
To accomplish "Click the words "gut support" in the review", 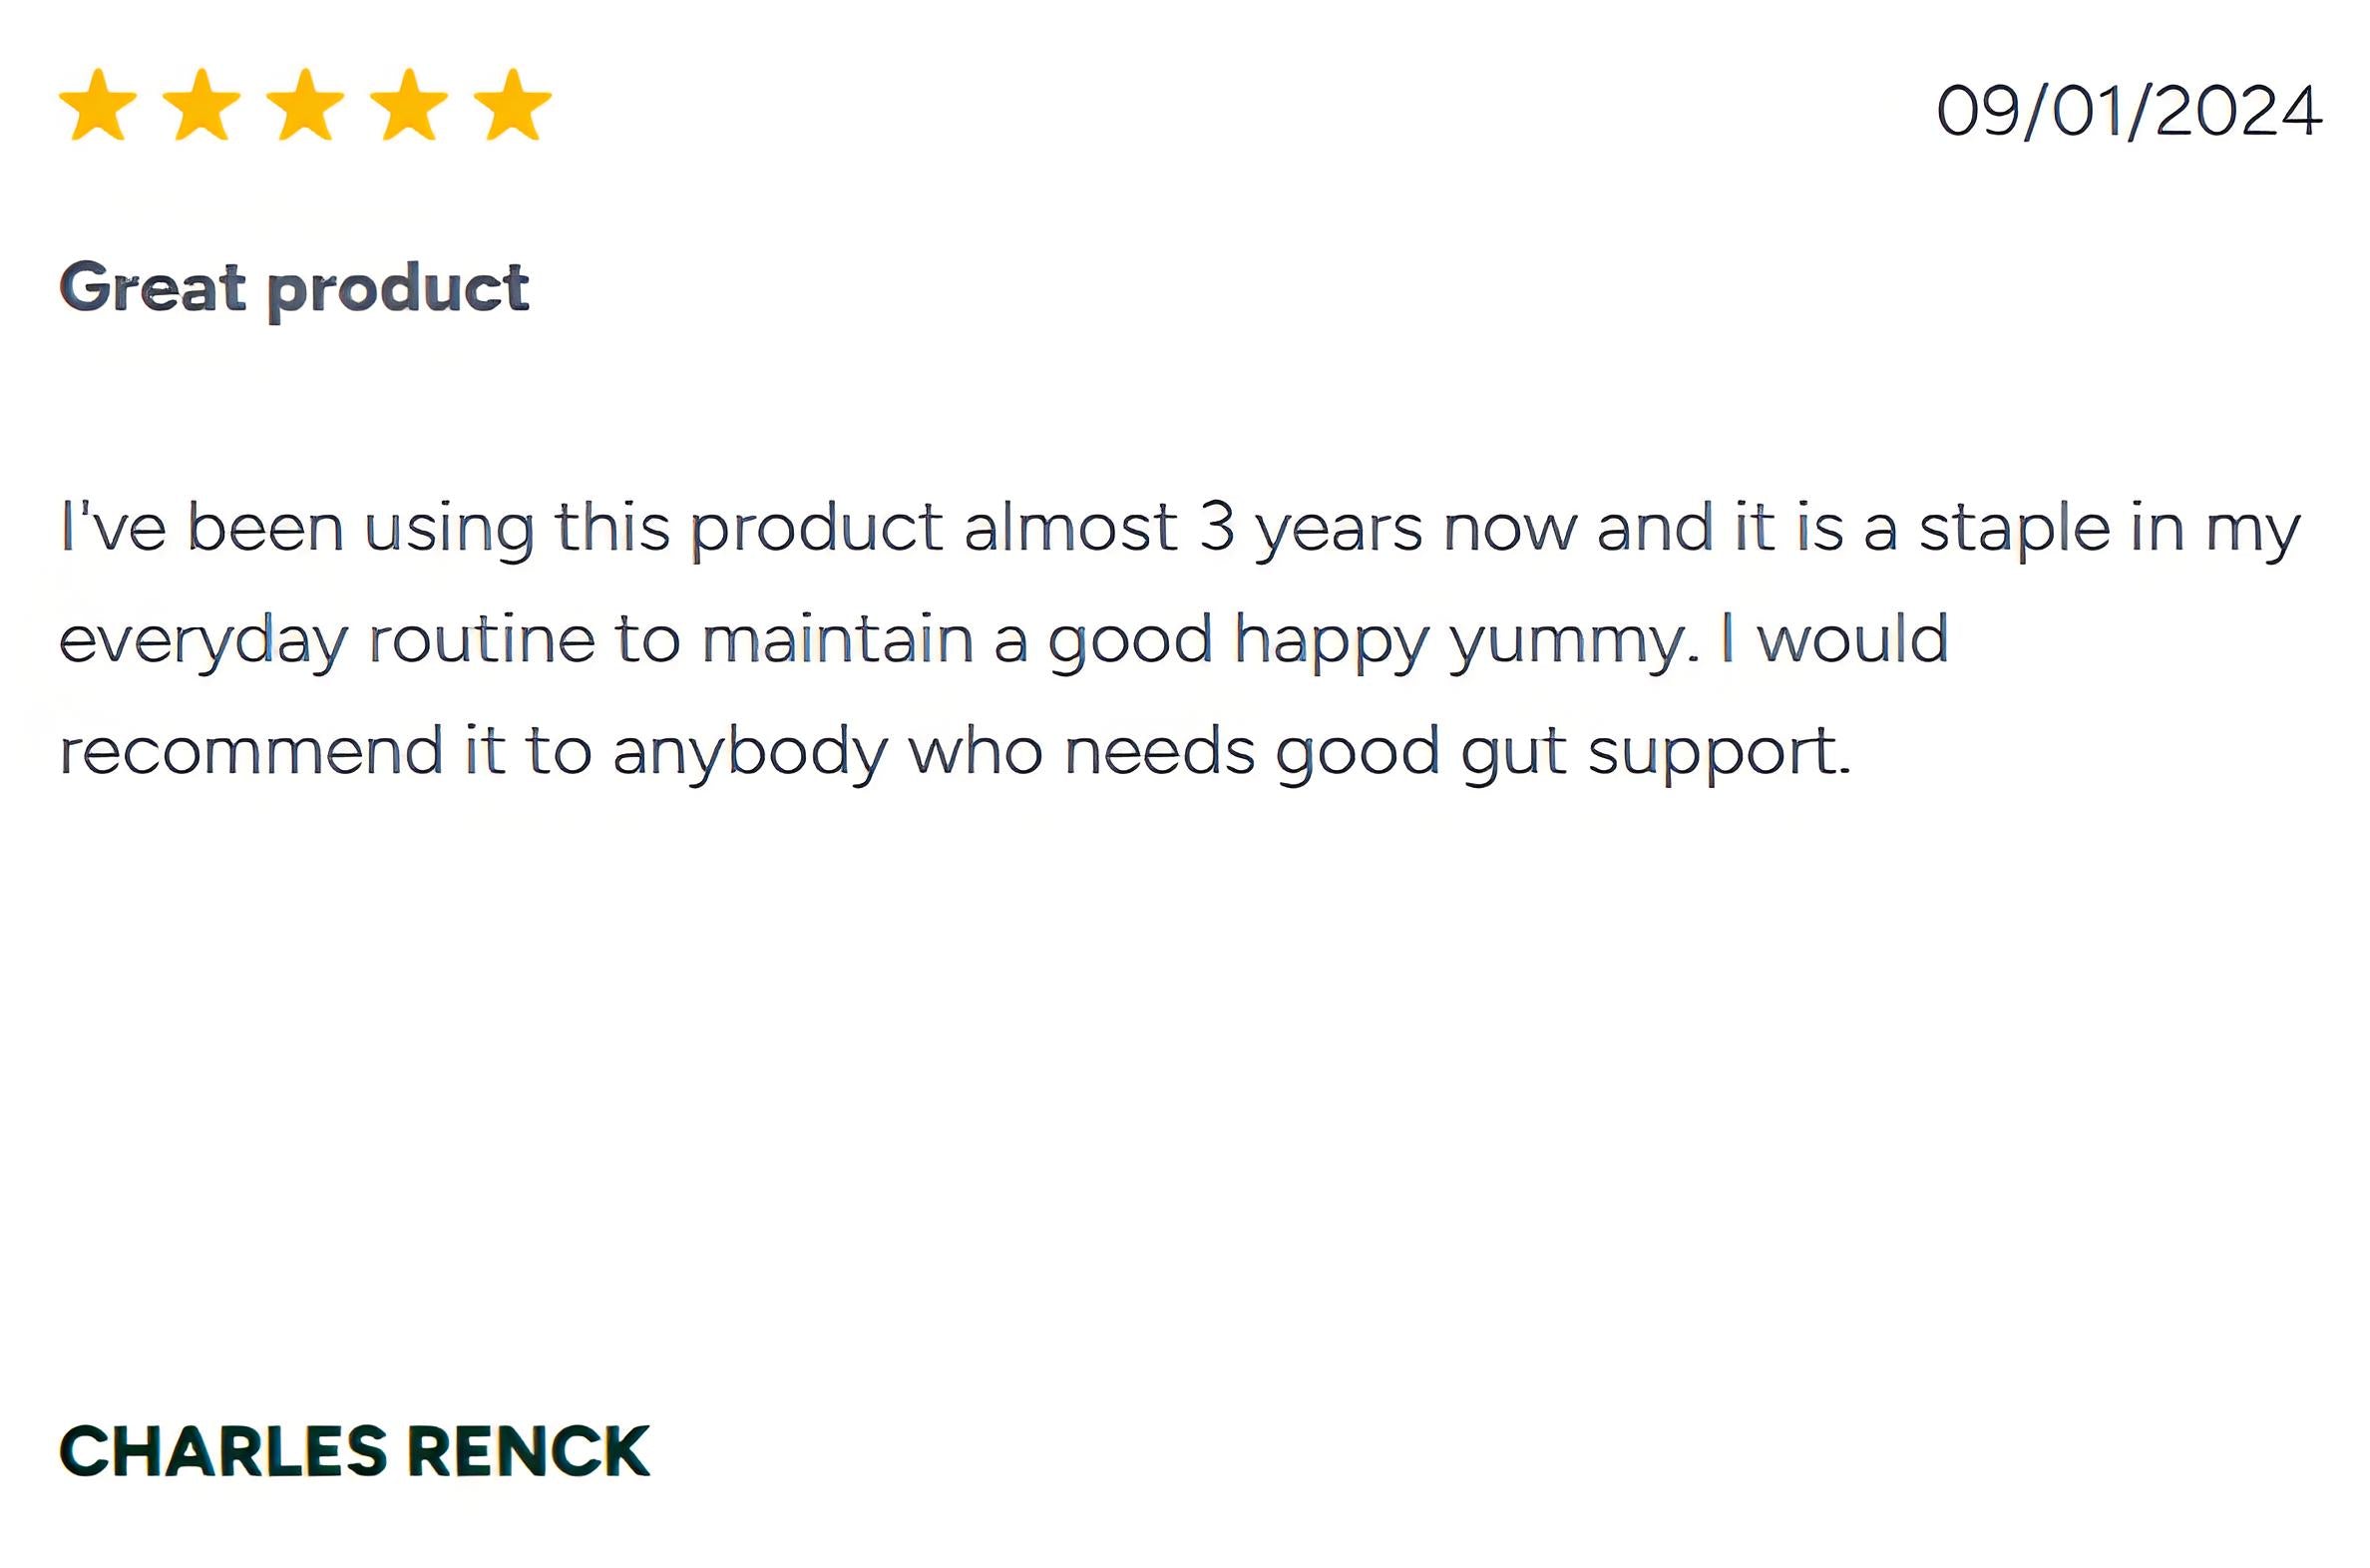I will point(1655,754).
